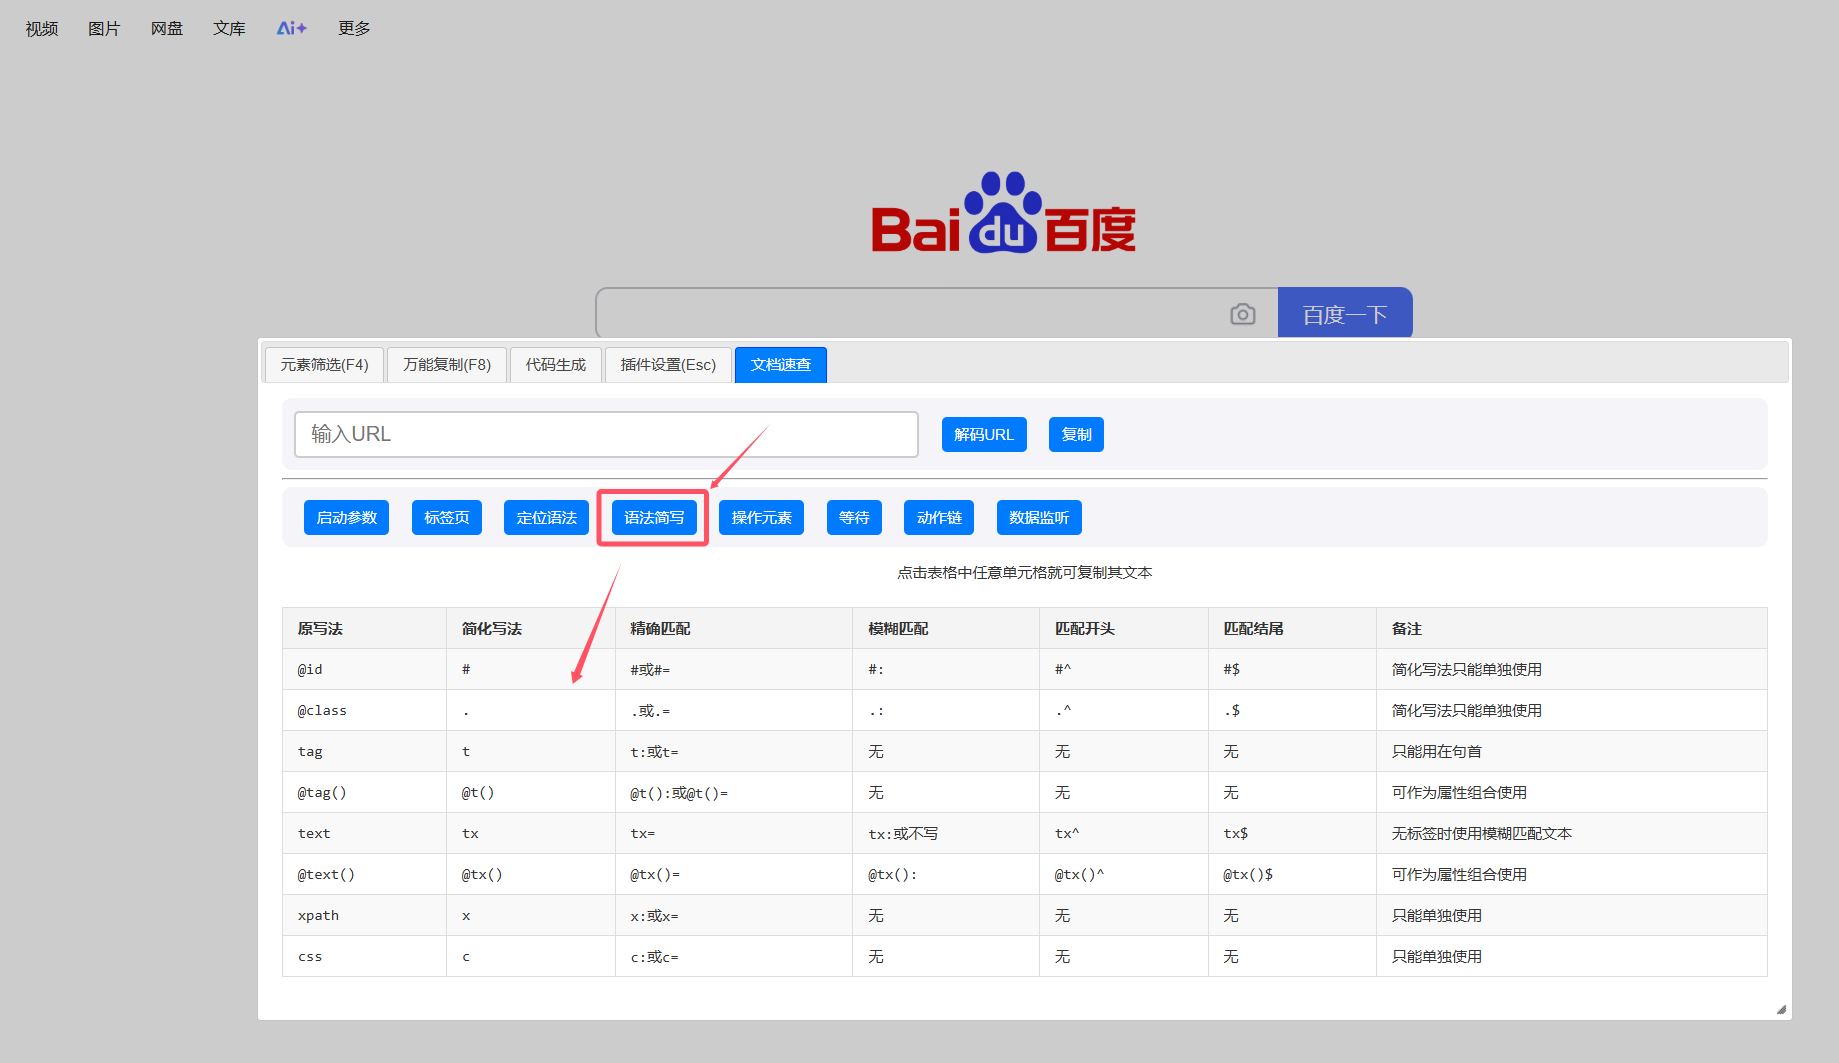1839x1063 pixels.
Task: Open the 图片 link
Action: pyautogui.click(x=104, y=28)
